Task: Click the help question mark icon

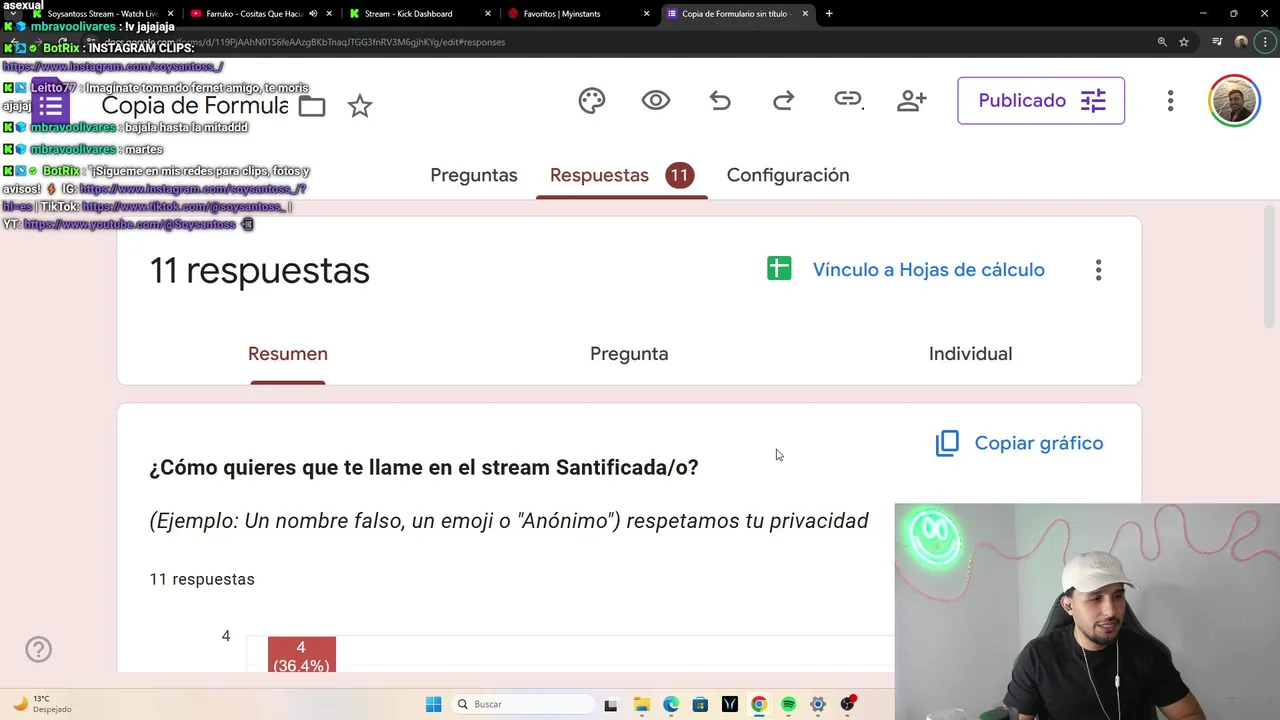Action: click(38, 650)
